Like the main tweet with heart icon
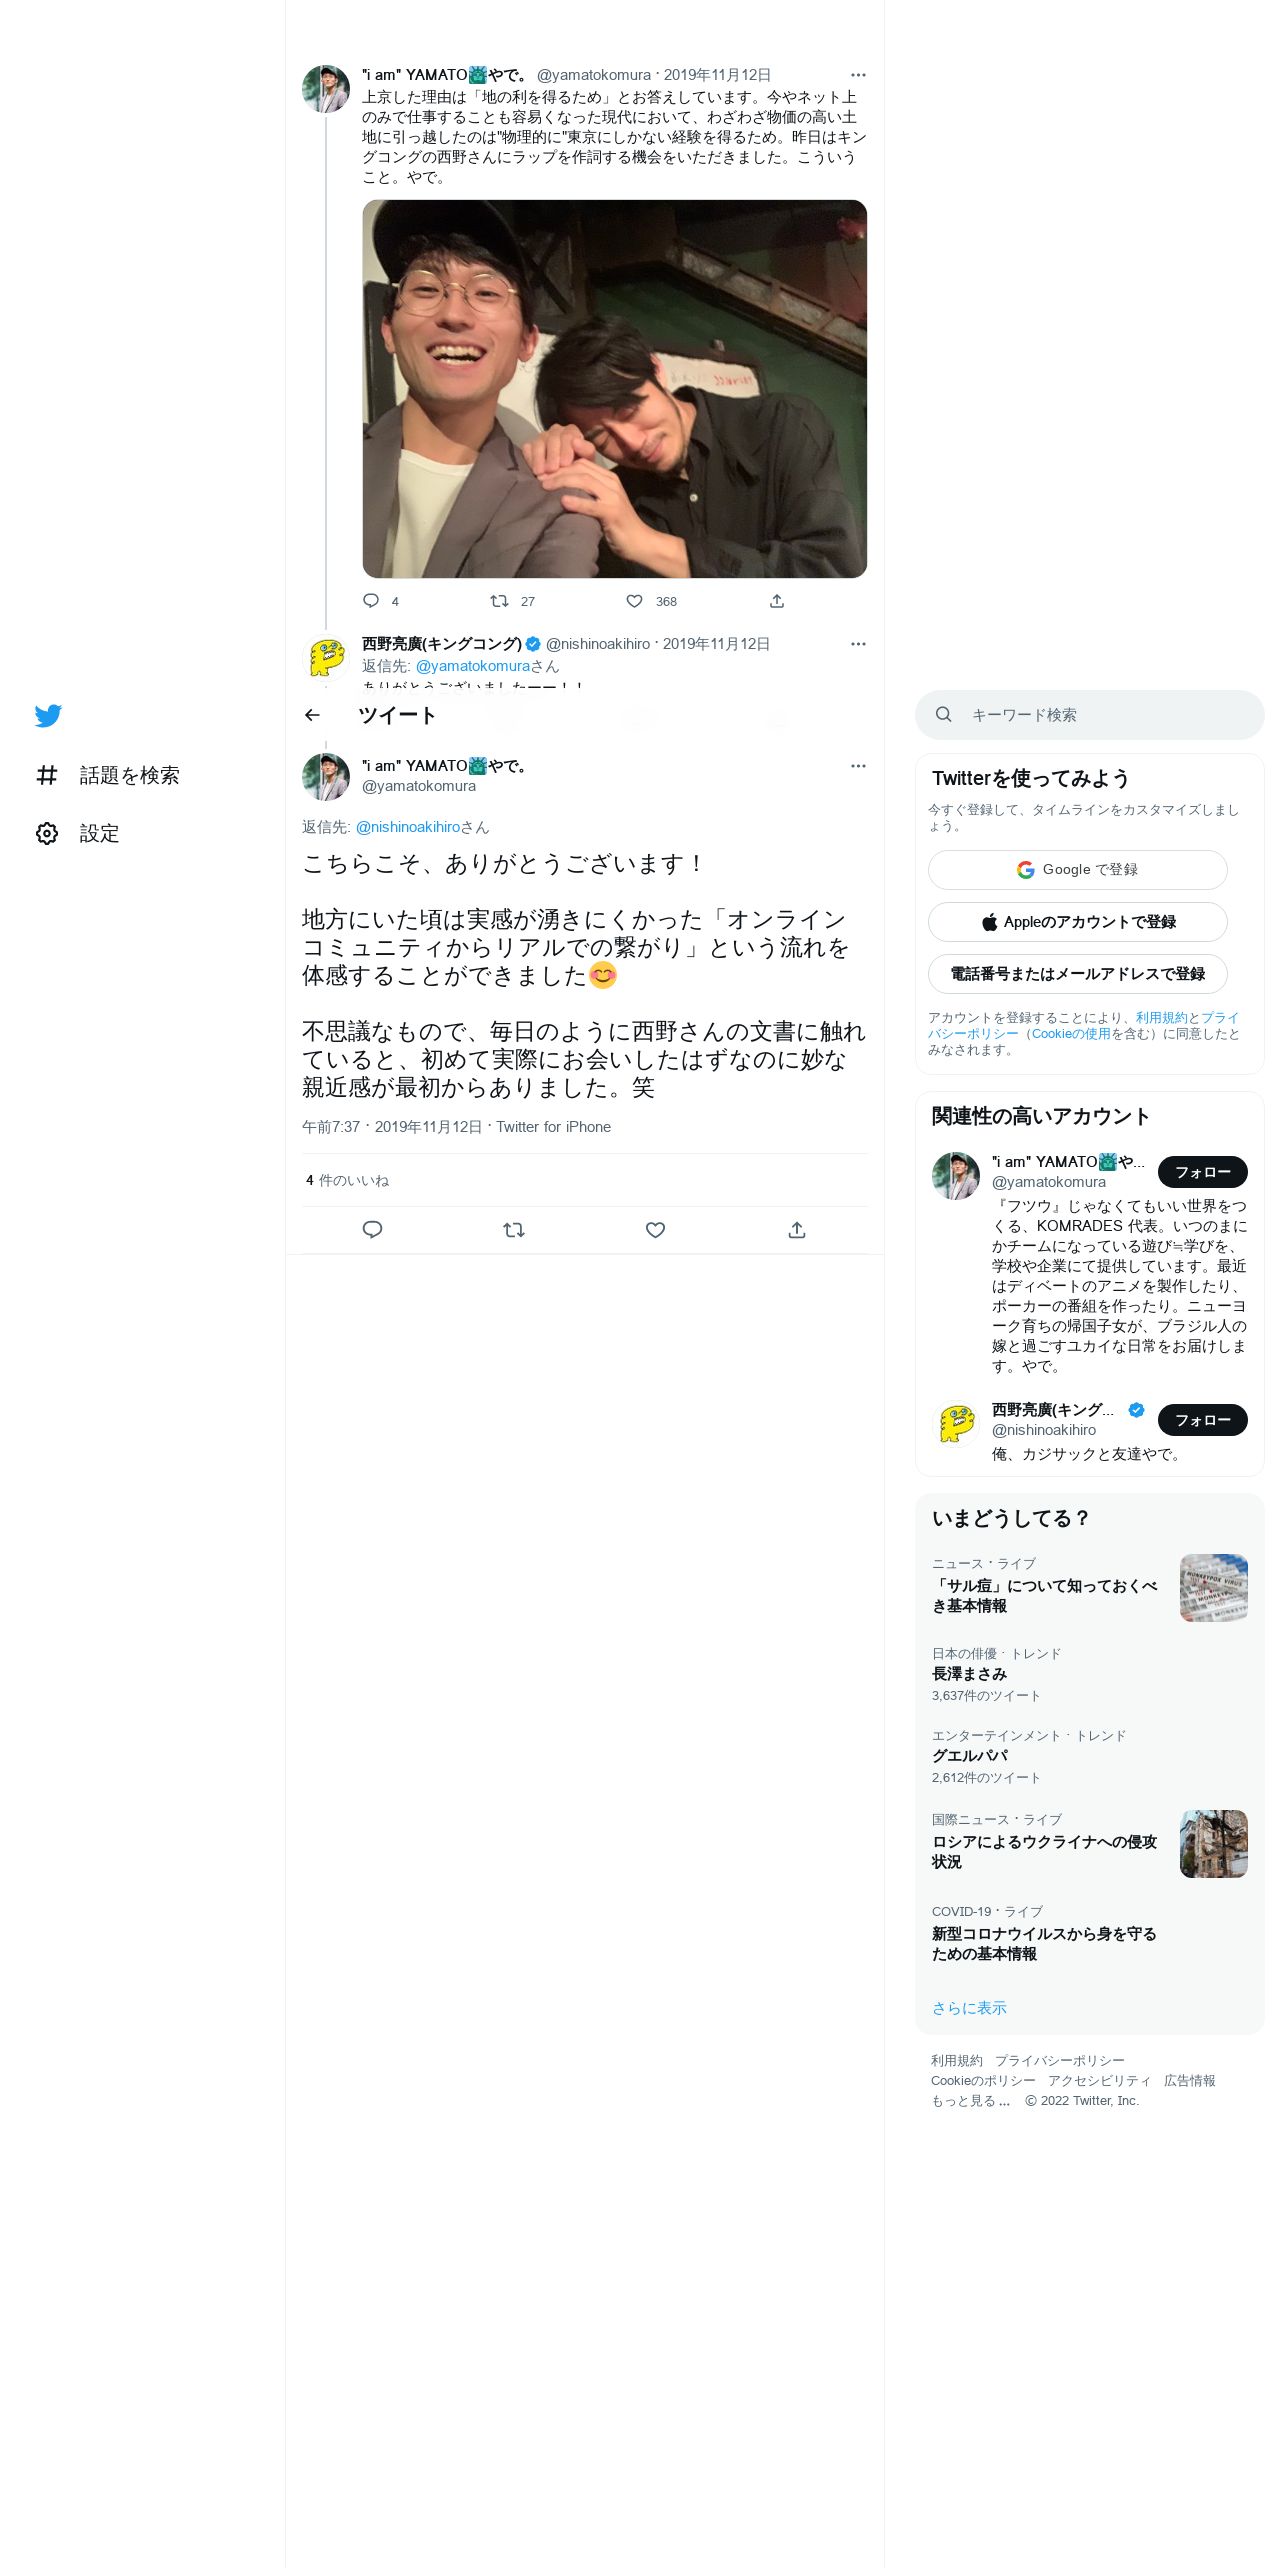This screenshot has width=1284, height=2568. 655,1230
